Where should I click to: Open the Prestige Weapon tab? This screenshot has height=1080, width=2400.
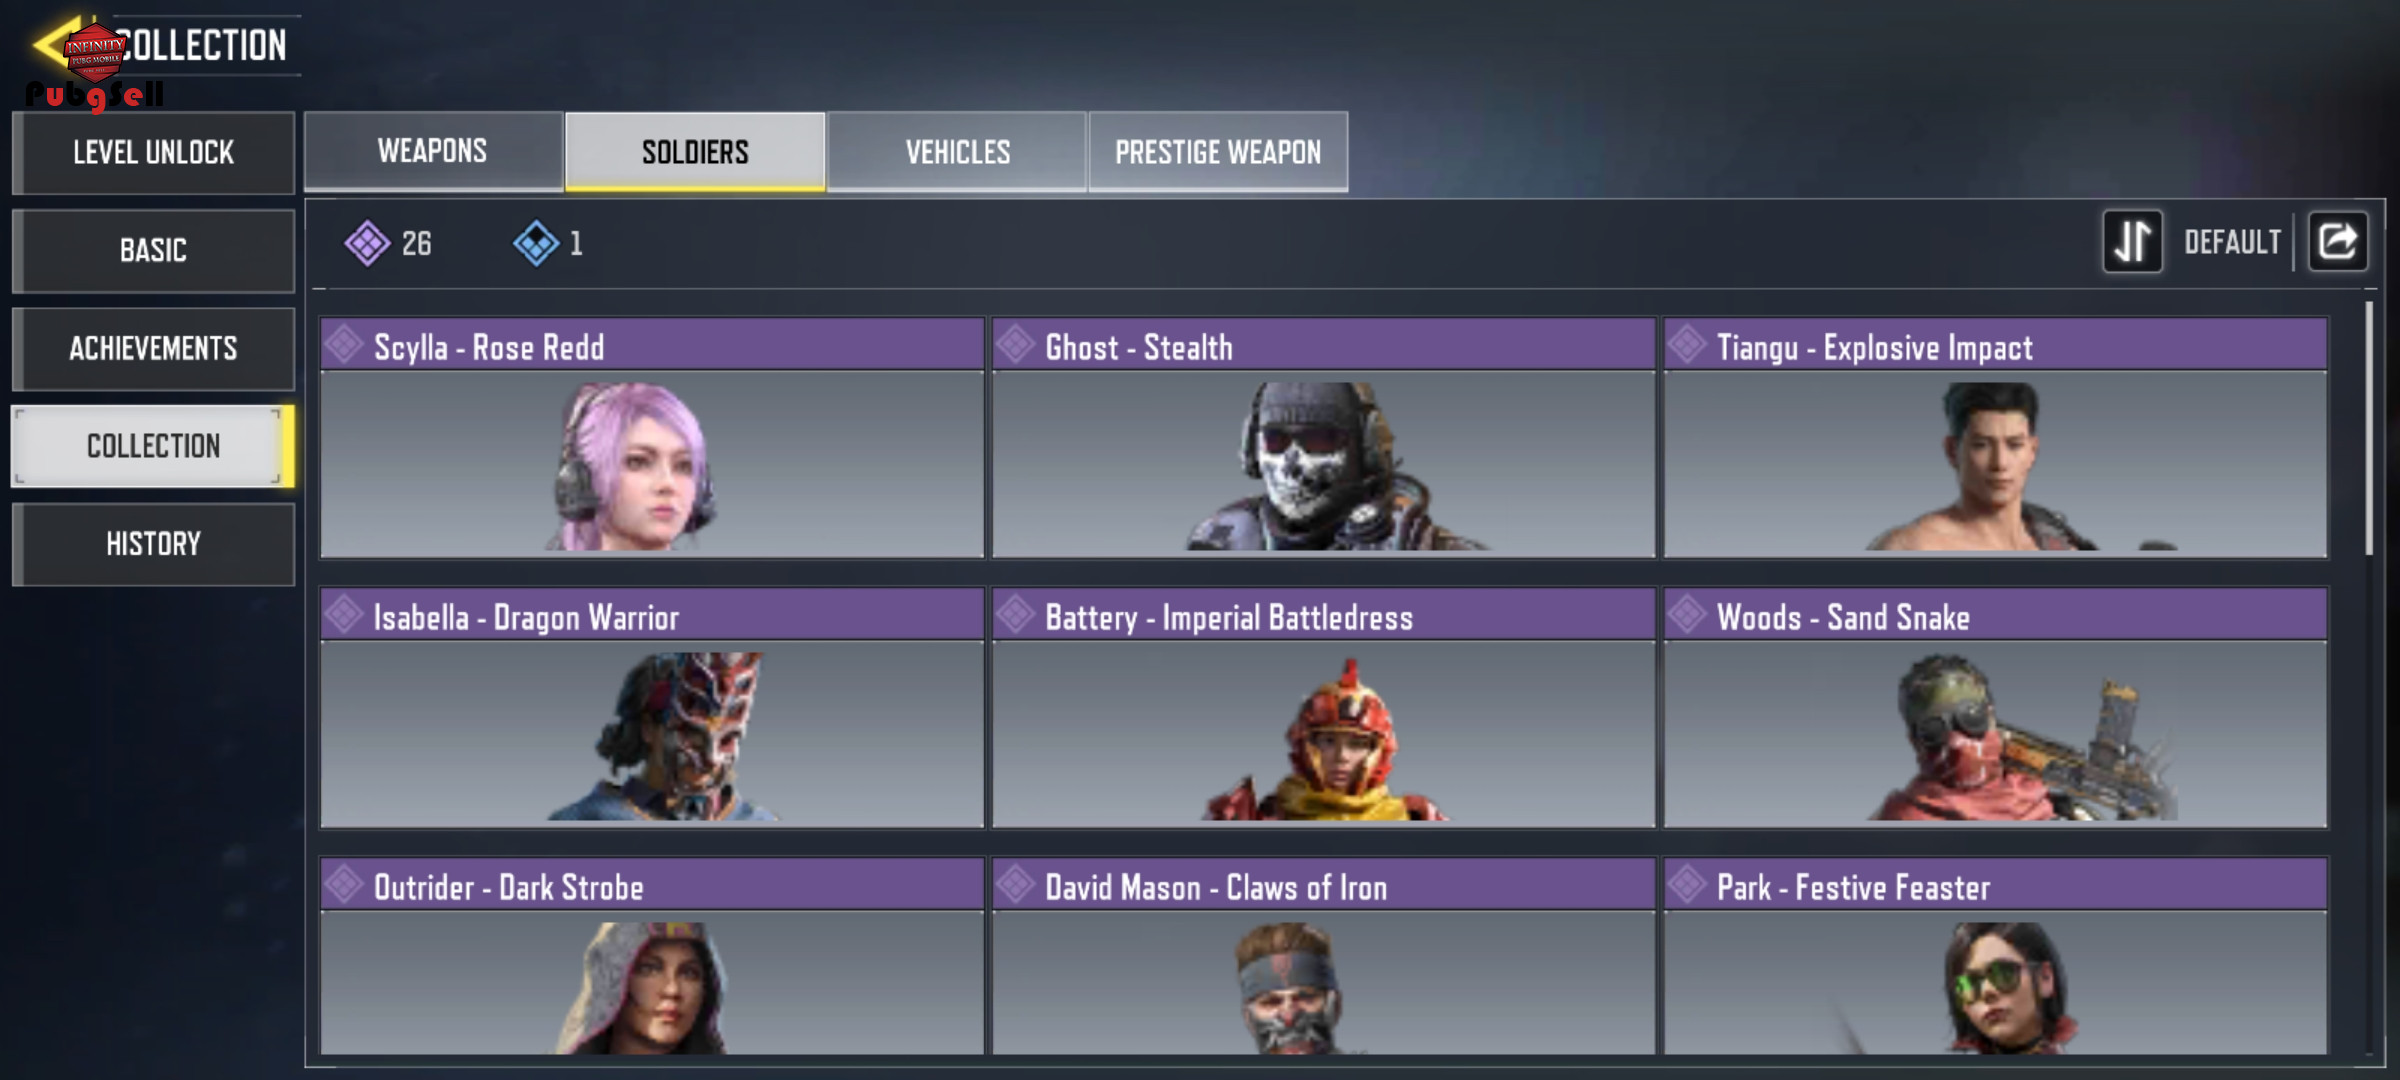[1218, 151]
